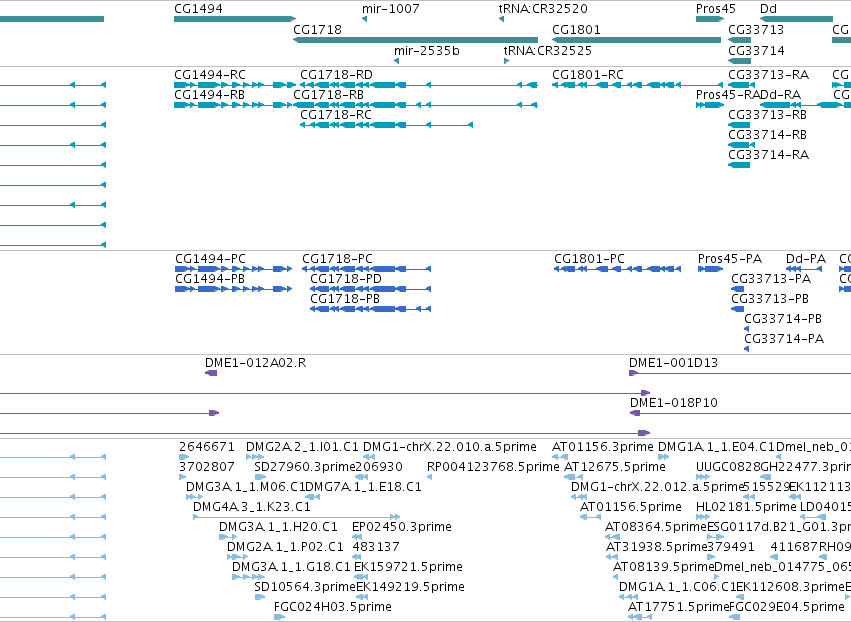The height and width of the screenshot is (622, 851).
Task: Click the CG33714-PB protein arrow
Action: [747, 329]
